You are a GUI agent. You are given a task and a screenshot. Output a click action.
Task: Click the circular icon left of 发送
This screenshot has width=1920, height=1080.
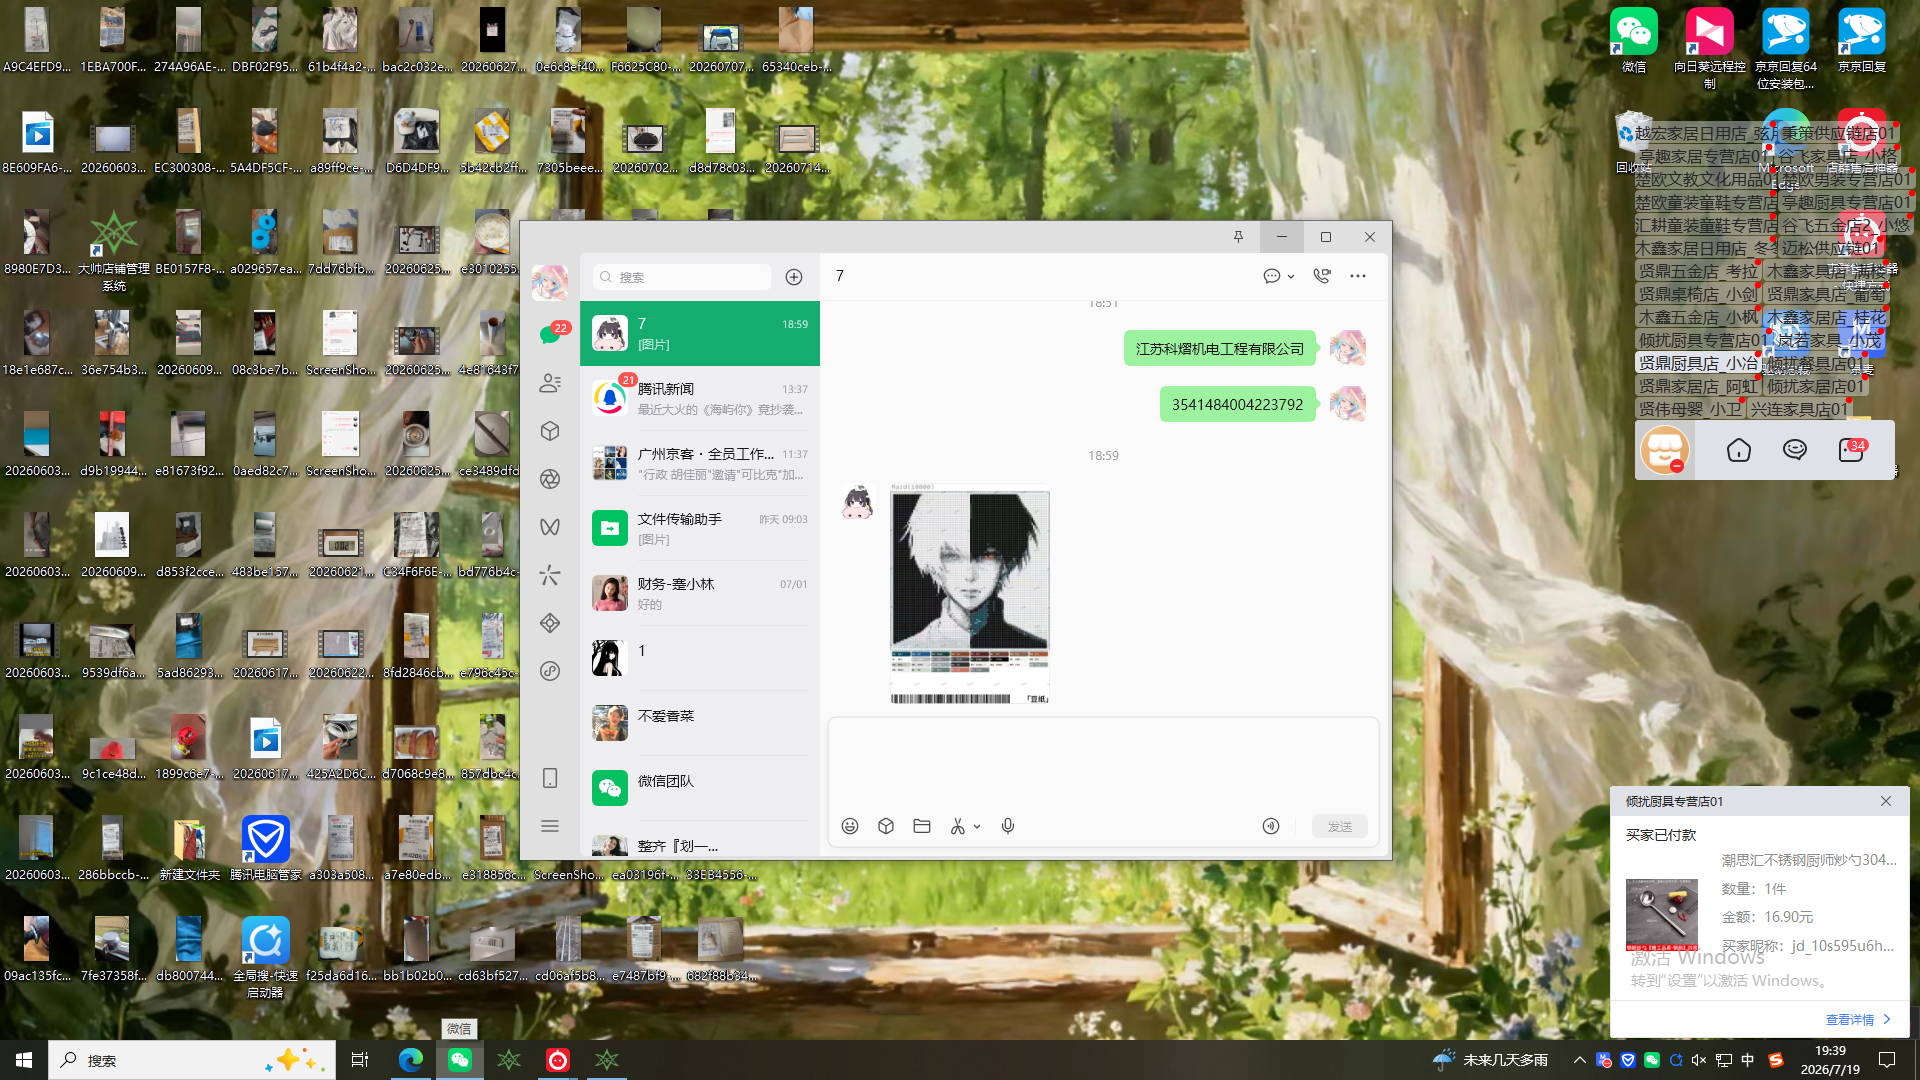[x=1271, y=826]
